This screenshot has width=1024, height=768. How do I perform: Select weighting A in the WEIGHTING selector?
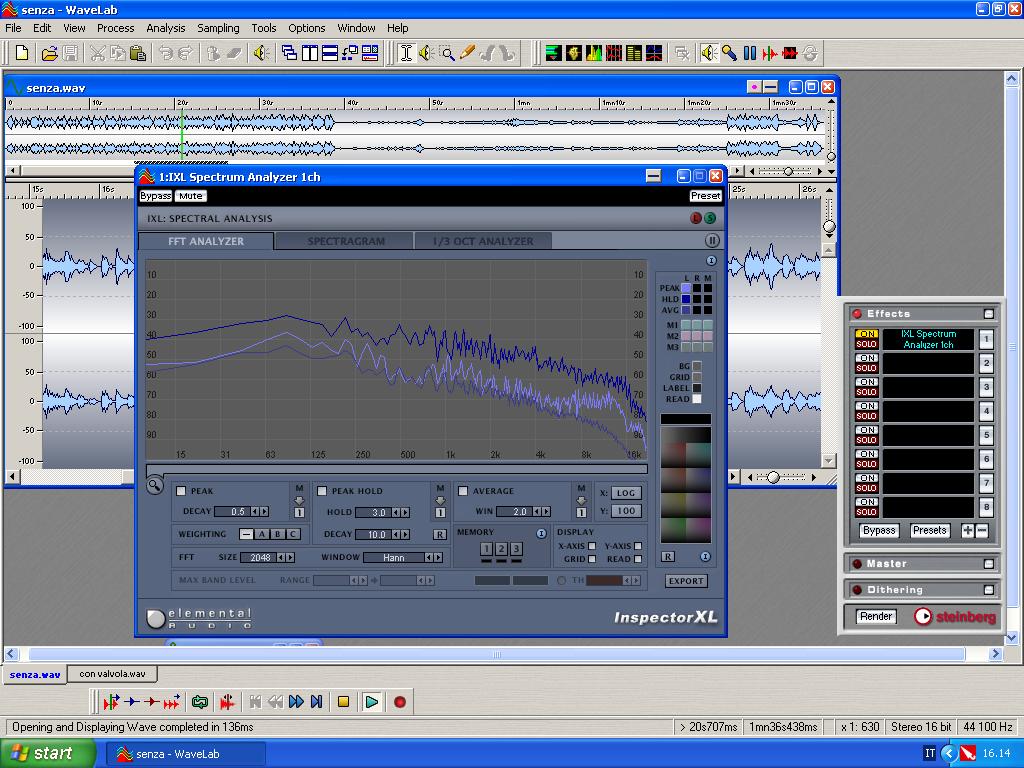[262, 534]
